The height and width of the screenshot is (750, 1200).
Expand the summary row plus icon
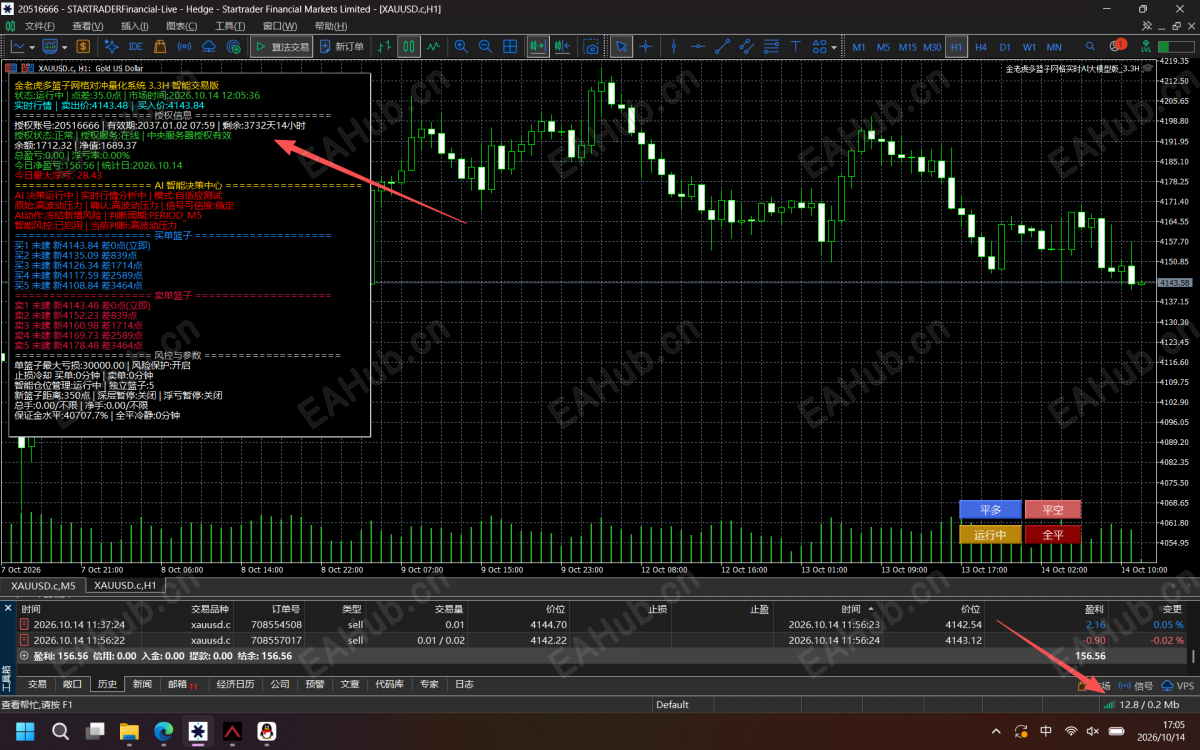(x=25, y=656)
